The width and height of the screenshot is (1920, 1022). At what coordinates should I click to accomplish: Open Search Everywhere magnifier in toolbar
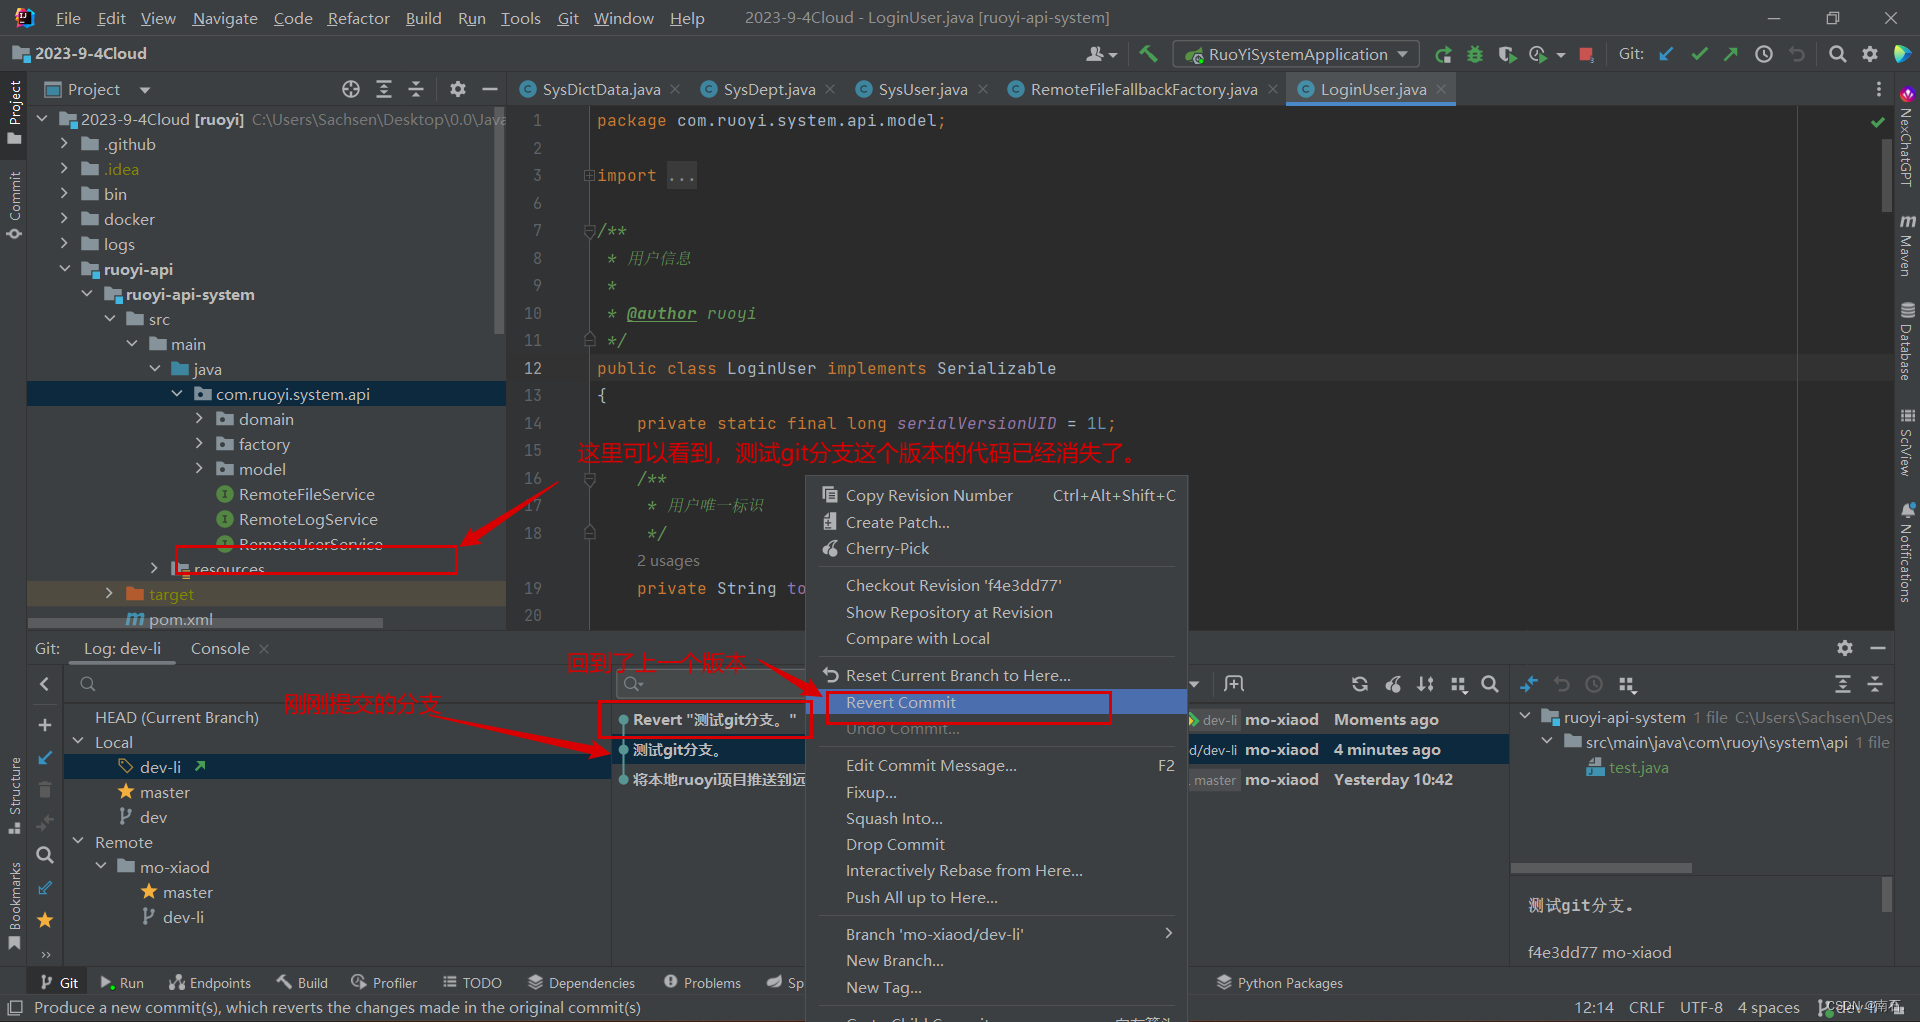[1837, 54]
